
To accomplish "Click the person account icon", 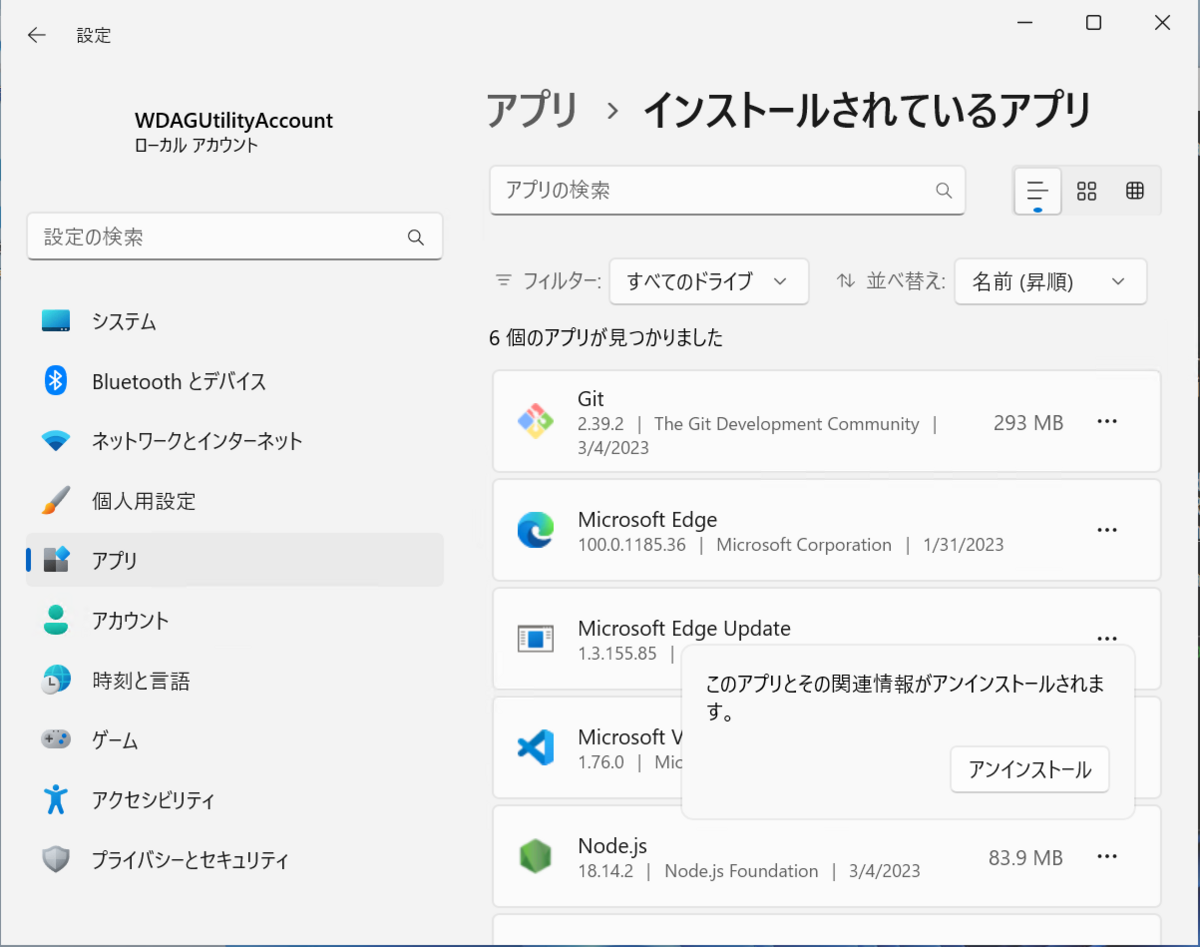I will tap(56, 620).
